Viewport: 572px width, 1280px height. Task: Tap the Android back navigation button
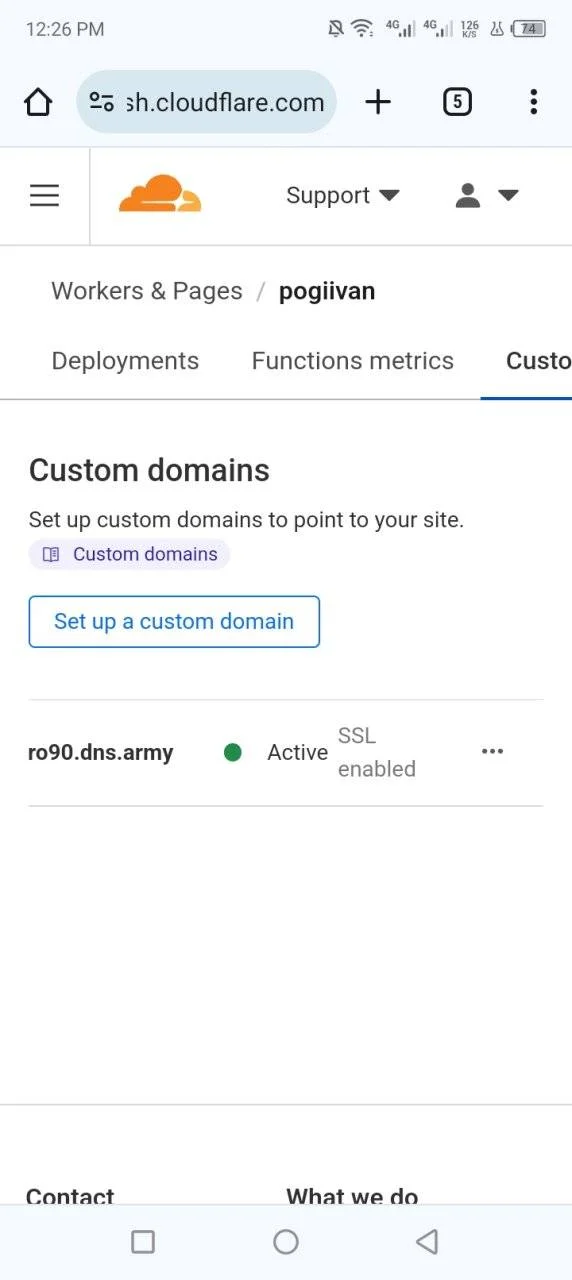coord(427,1242)
